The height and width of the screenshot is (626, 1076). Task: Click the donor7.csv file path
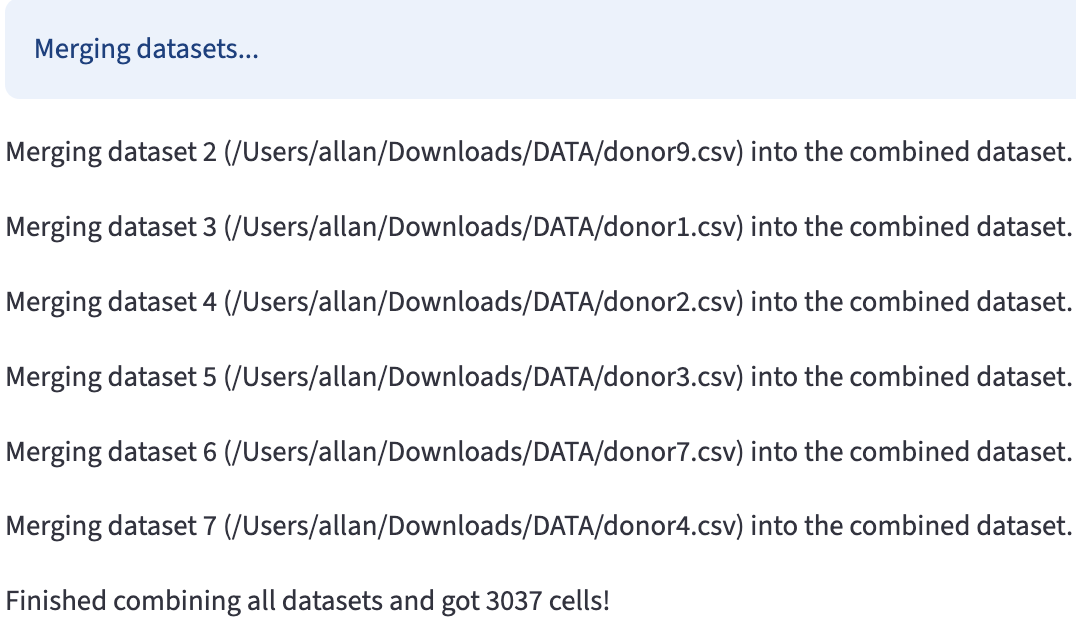[x=483, y=452]
